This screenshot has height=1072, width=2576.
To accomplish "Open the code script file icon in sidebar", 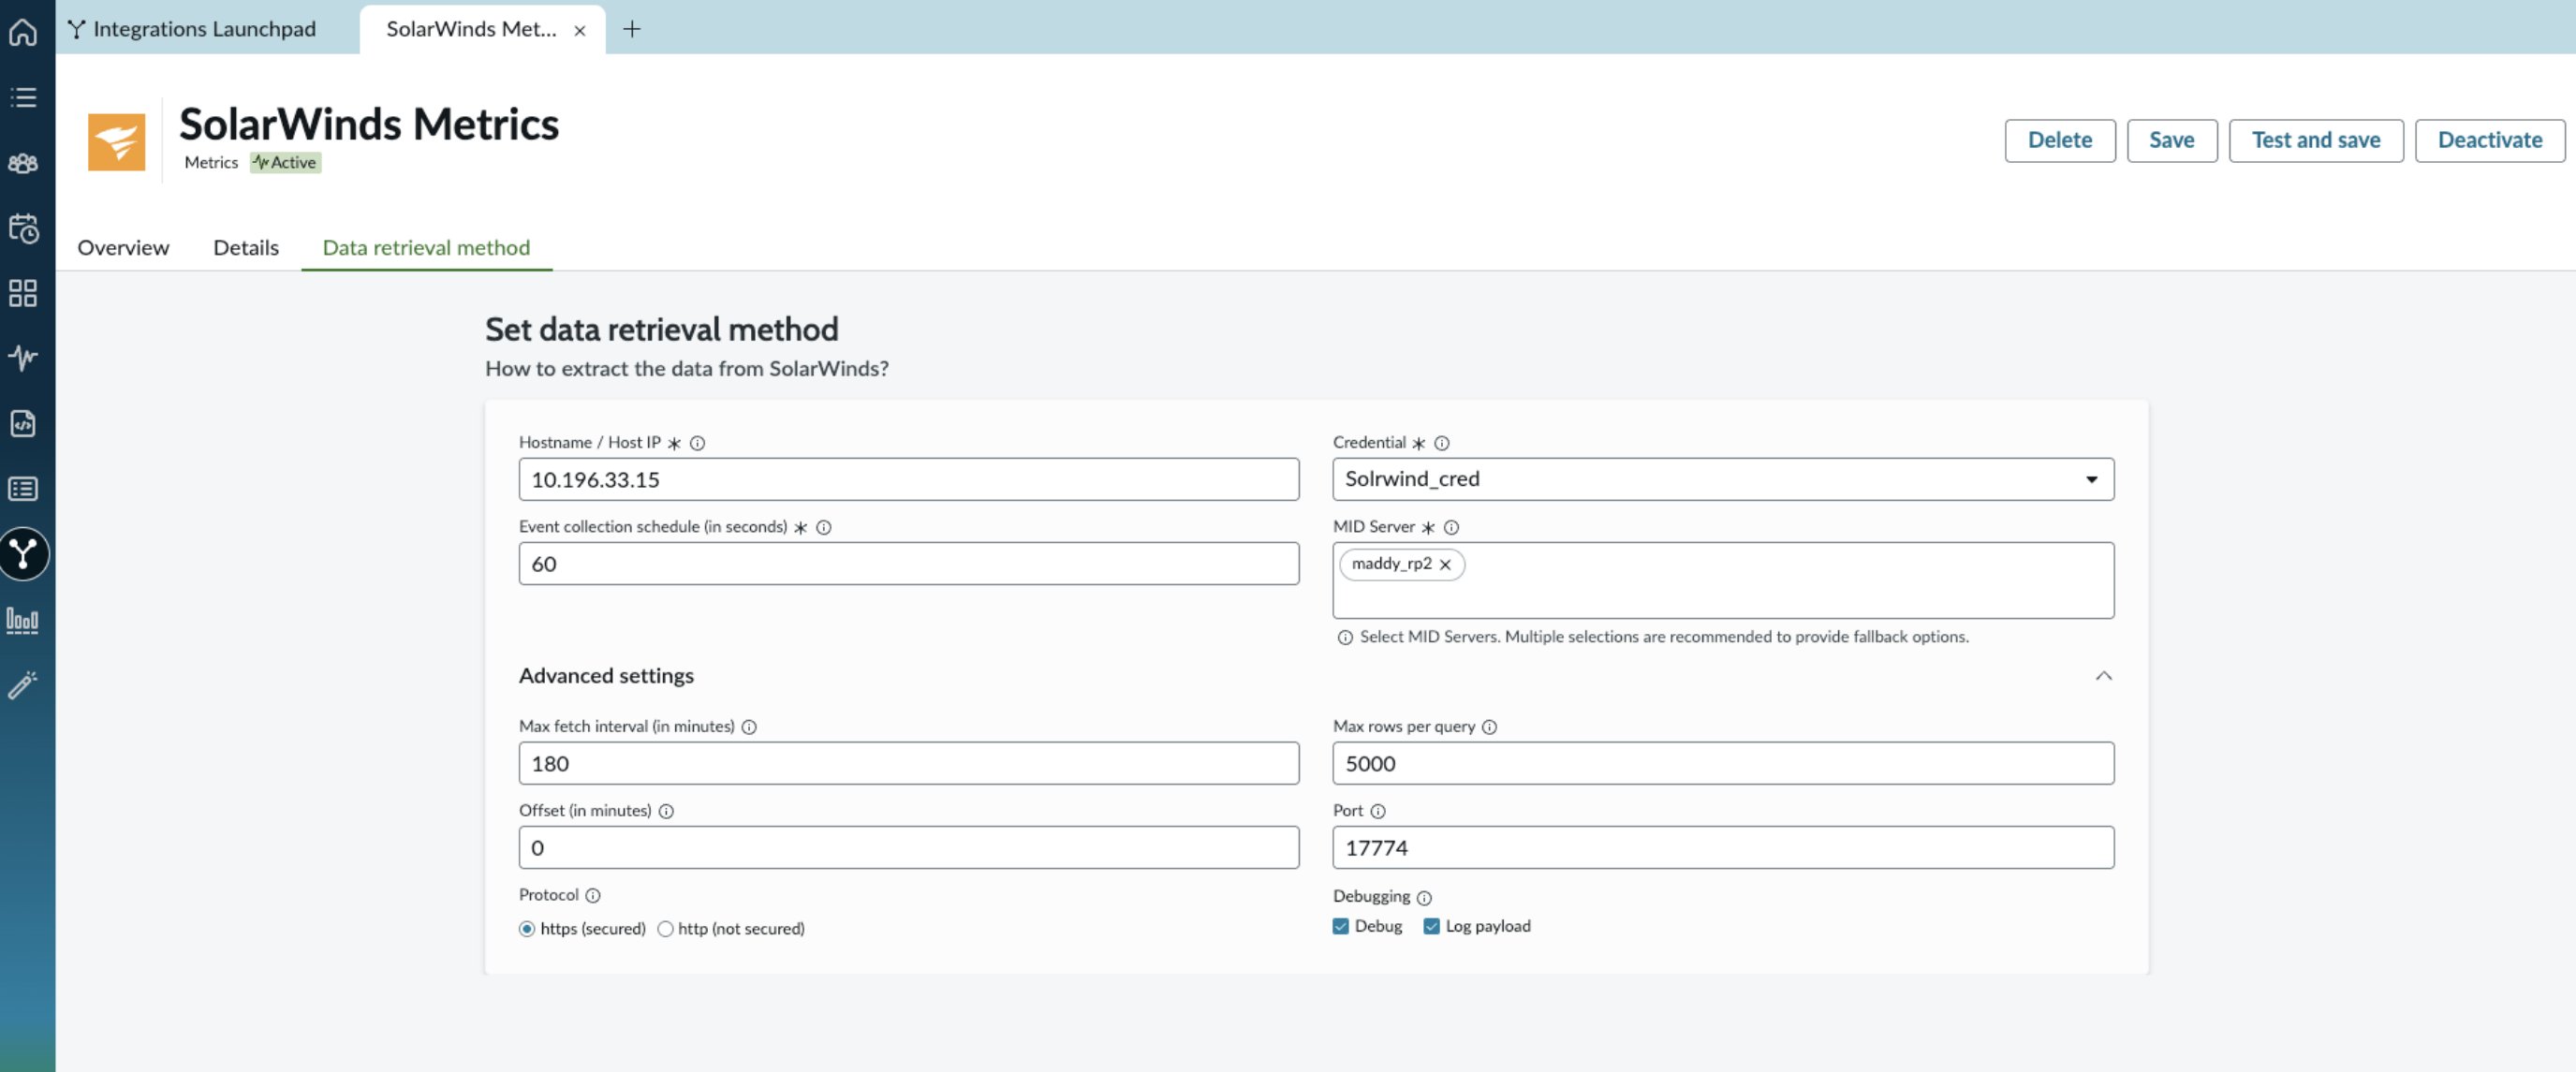I will coord(23,423).
